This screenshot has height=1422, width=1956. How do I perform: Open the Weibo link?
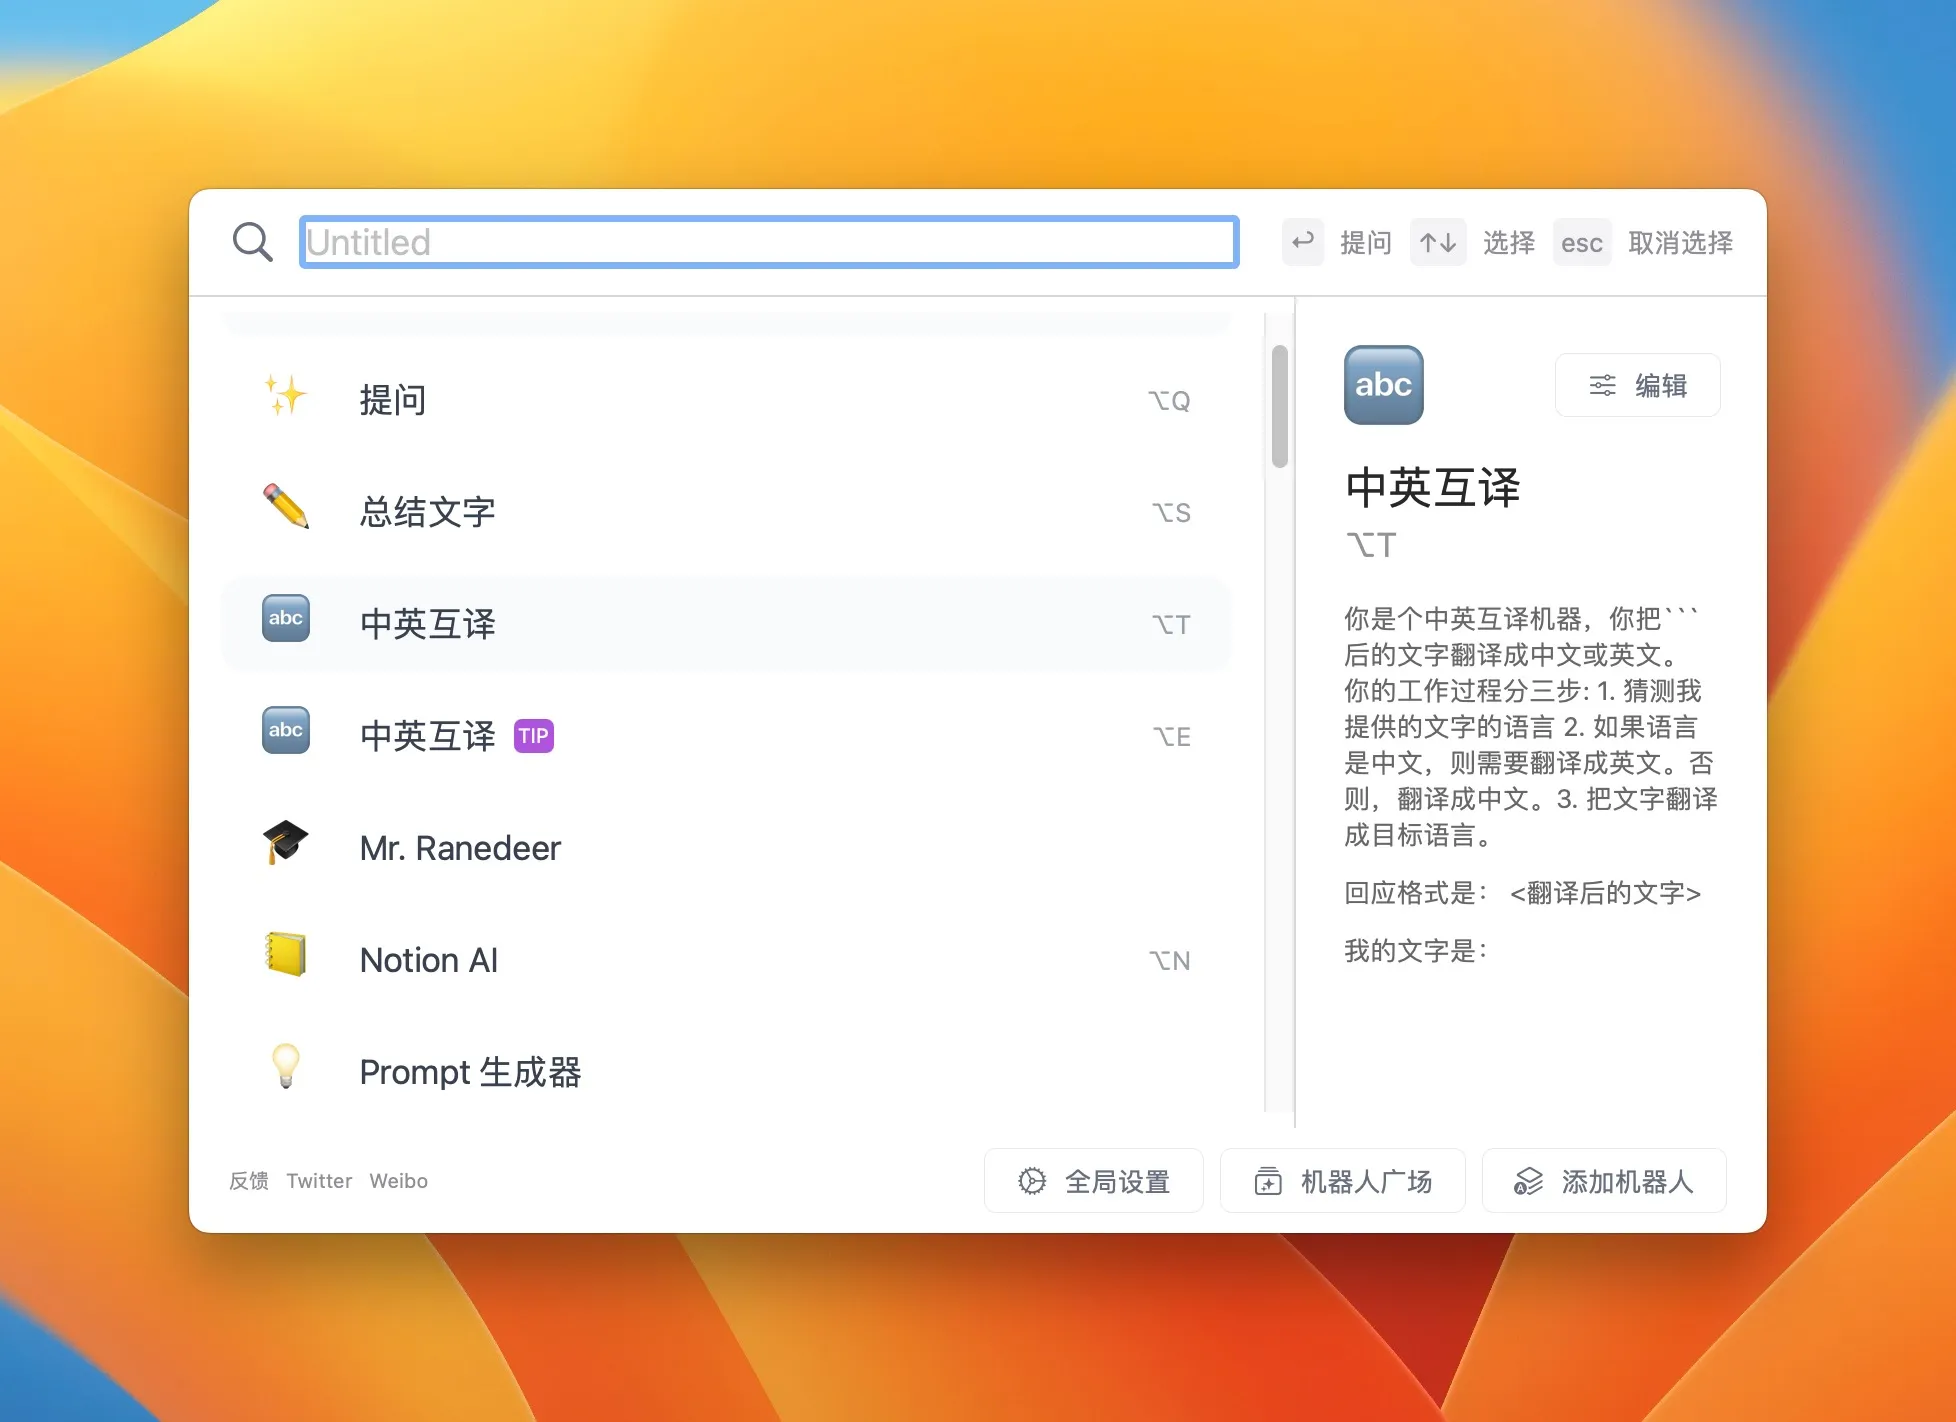[x=398, y=1181]
